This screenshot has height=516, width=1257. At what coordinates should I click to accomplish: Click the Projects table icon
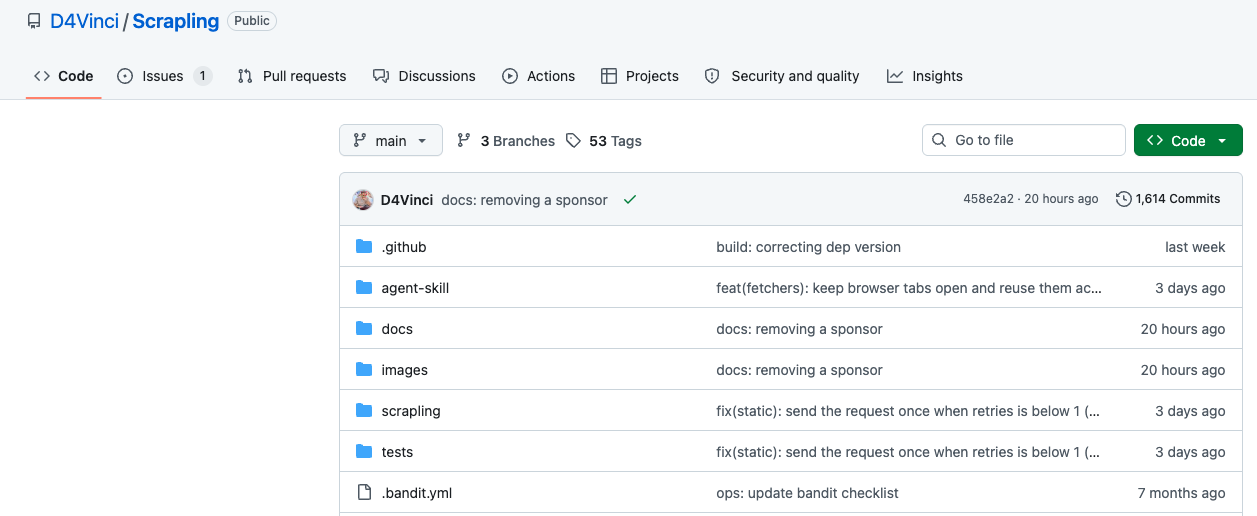[608, 76]
